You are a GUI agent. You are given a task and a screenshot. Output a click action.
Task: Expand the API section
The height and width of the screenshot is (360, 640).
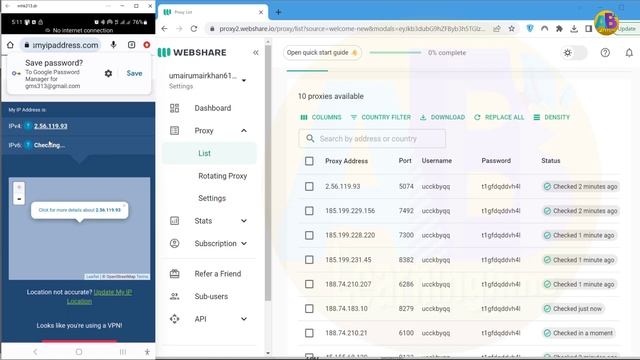pos(244,319)
